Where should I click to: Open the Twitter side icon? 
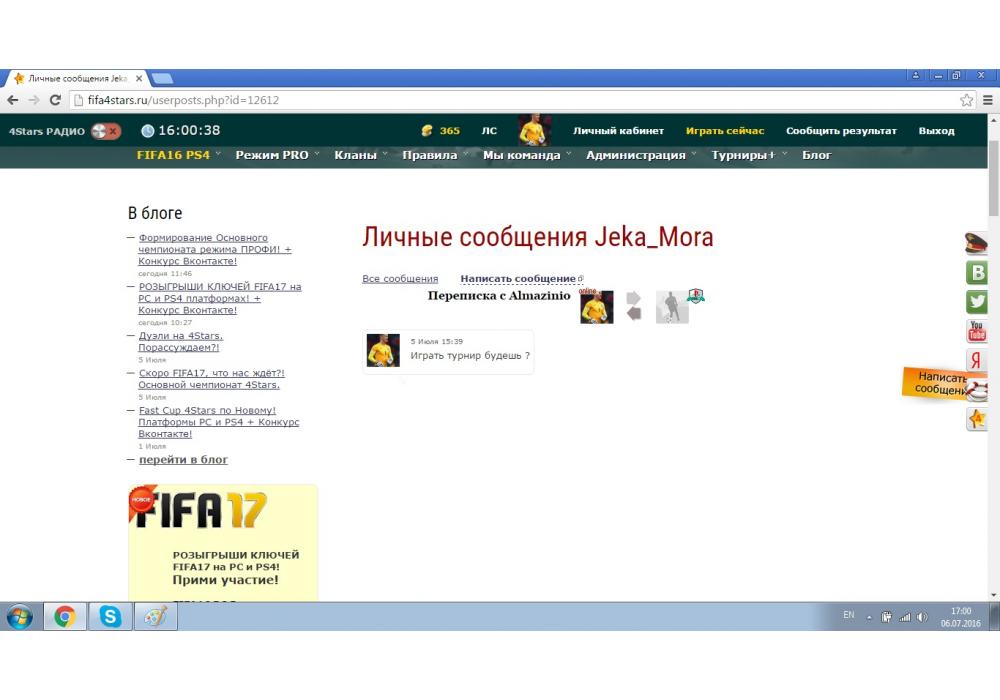[x=976, y=302]
